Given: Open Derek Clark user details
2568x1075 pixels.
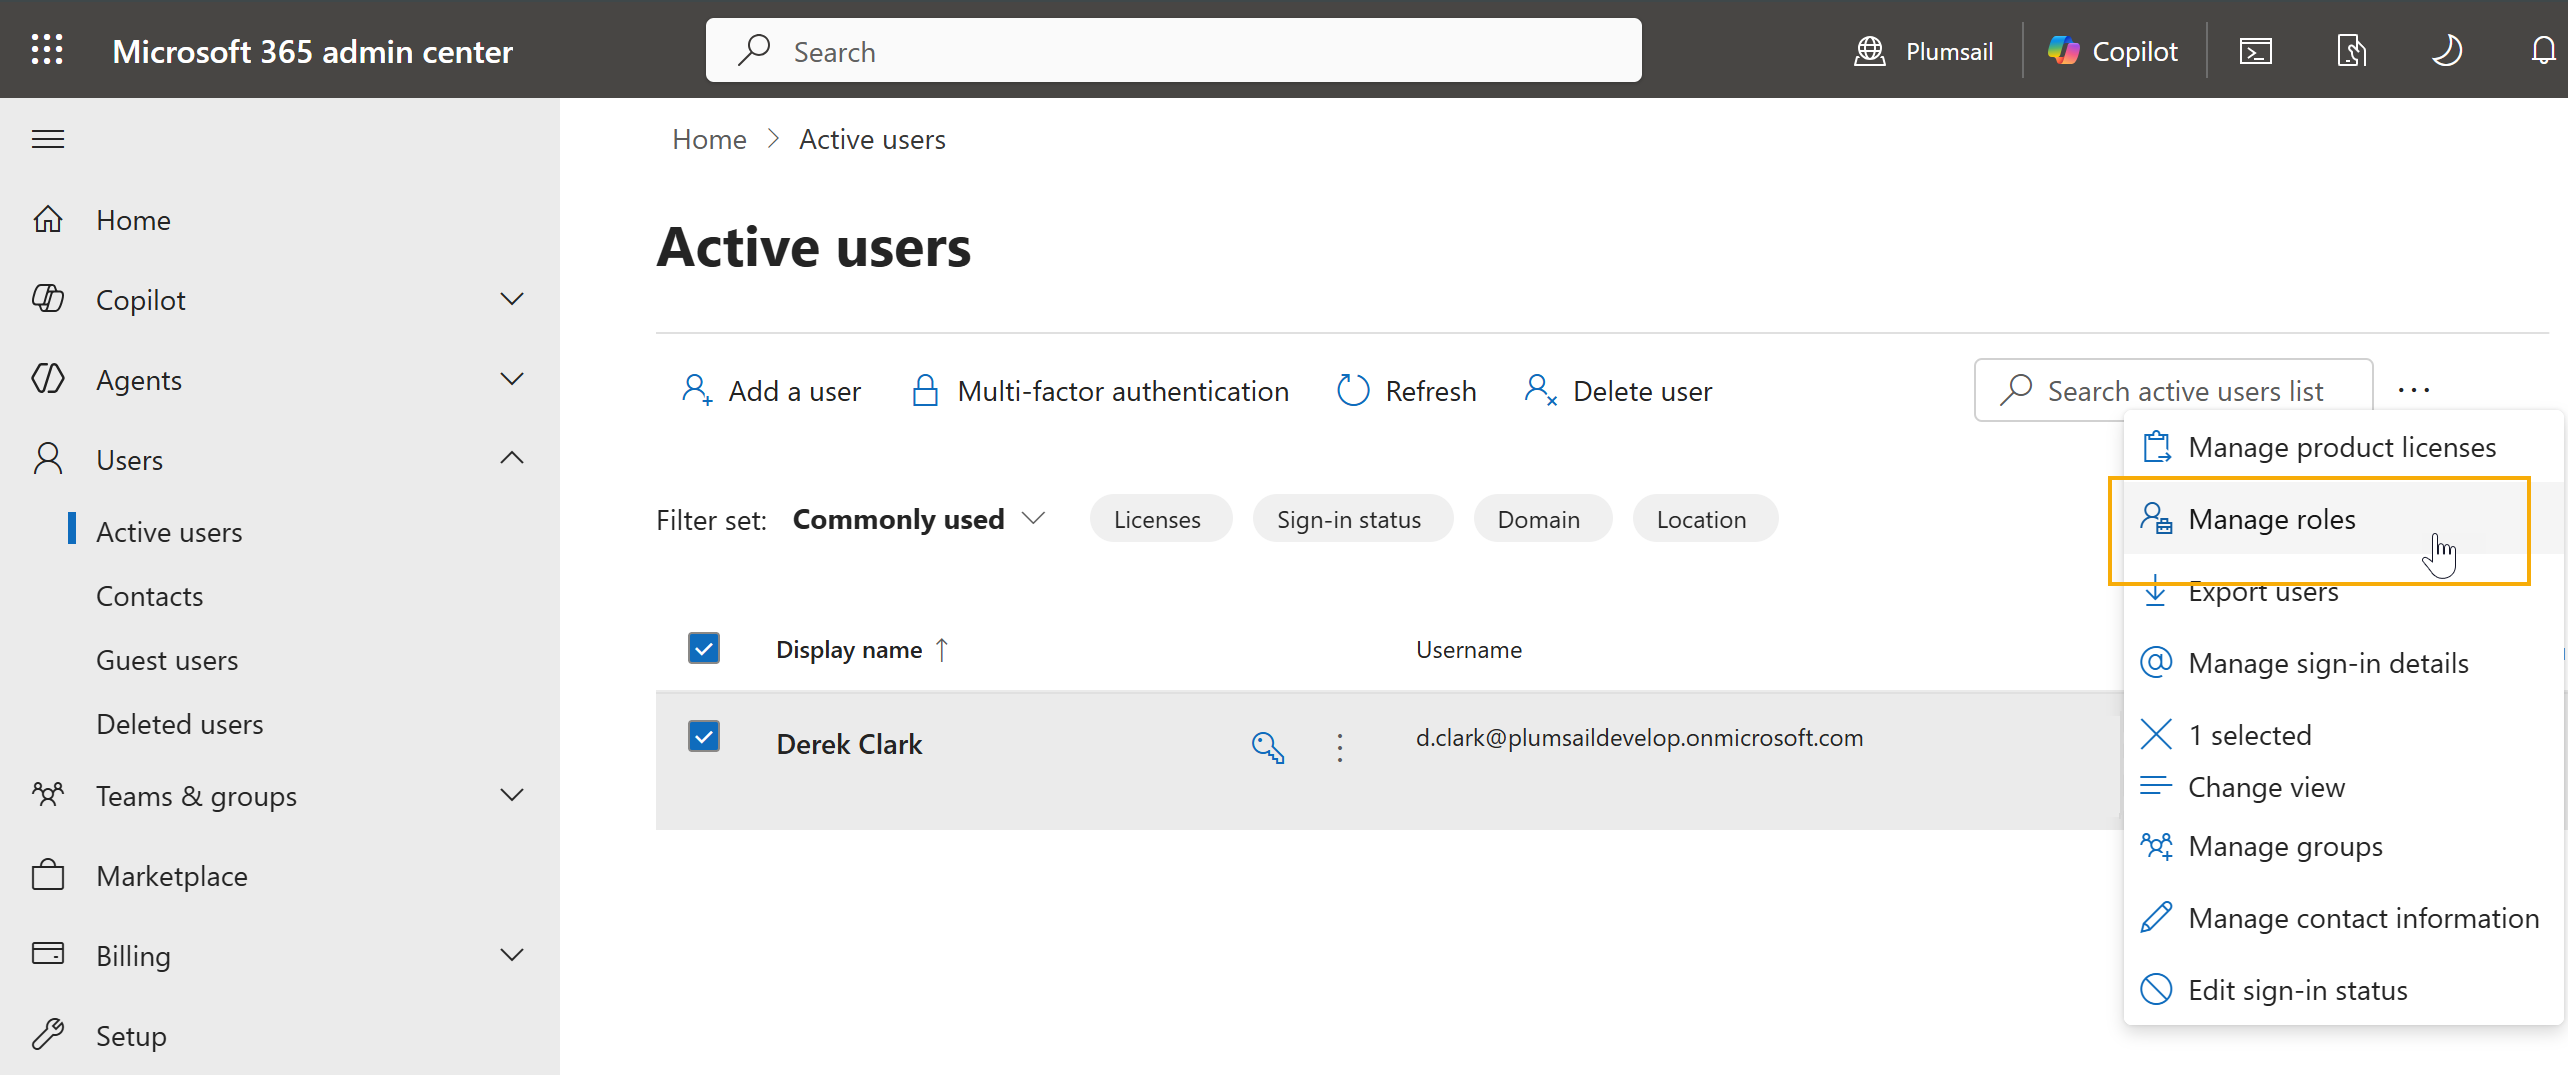Looking at the screenshot, I should [x=849, y=744].
